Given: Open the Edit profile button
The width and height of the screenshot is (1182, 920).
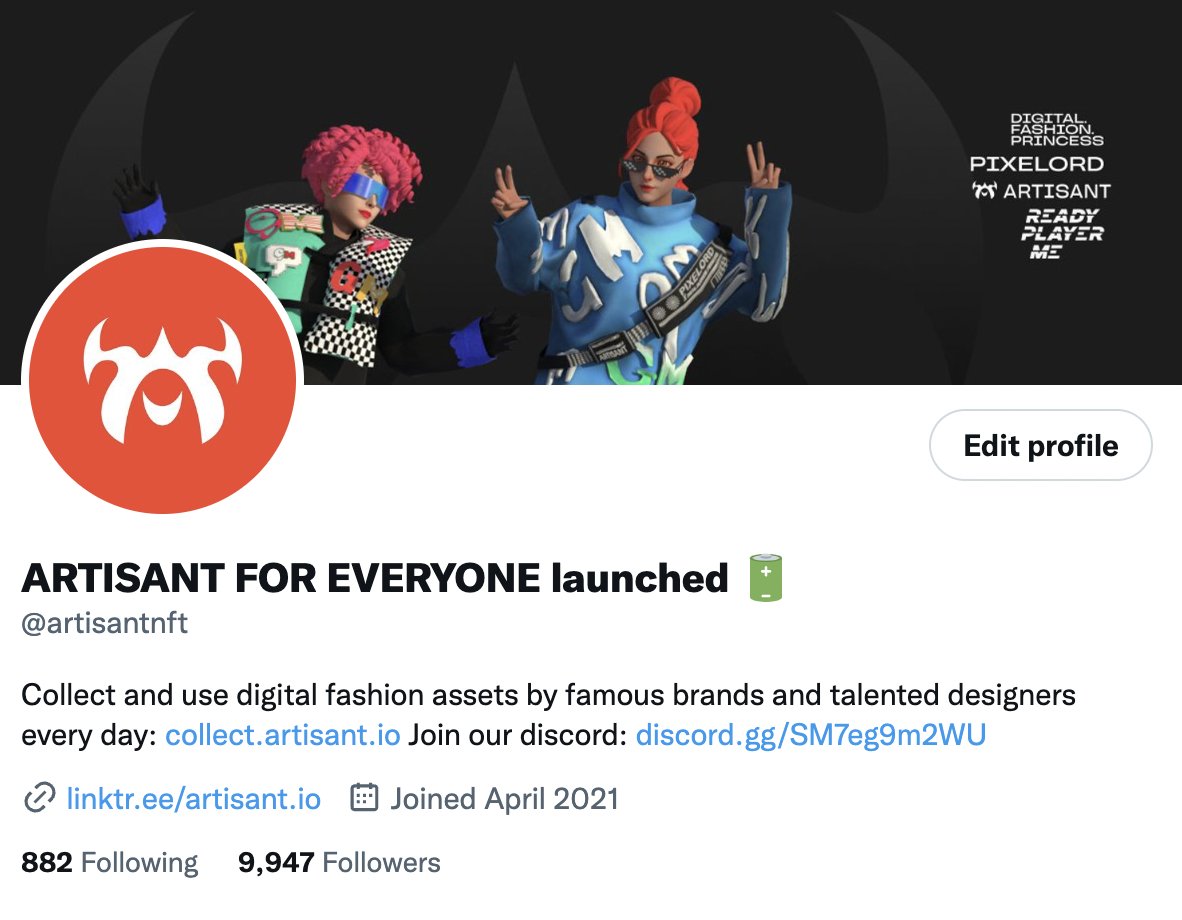Looking at the screenshot, I should 1040,445.
